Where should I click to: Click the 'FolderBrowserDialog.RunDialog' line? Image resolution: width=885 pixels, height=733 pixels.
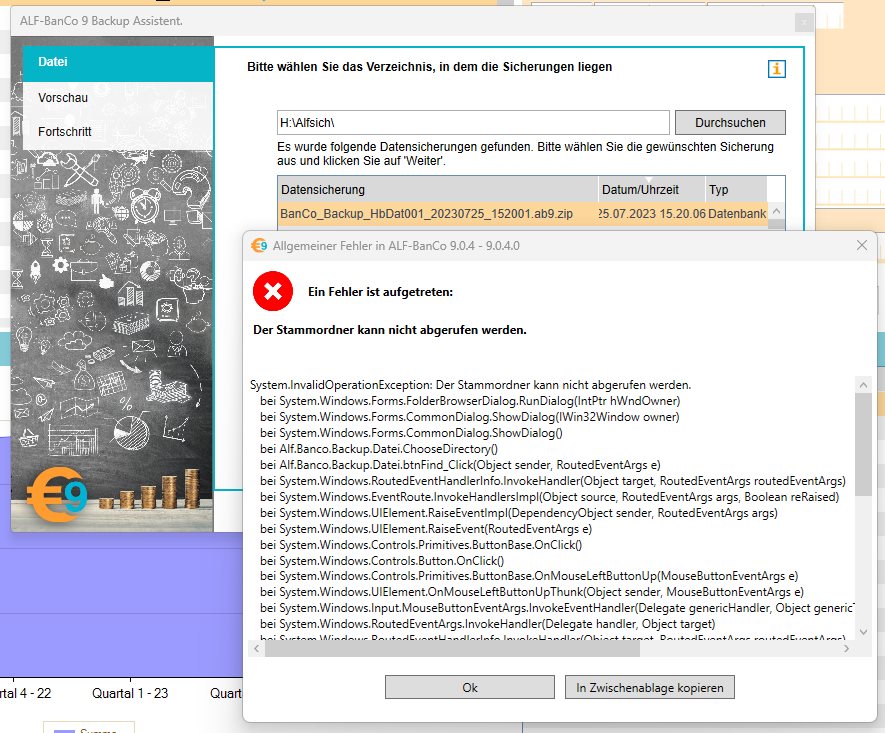[x=470, y=401]
